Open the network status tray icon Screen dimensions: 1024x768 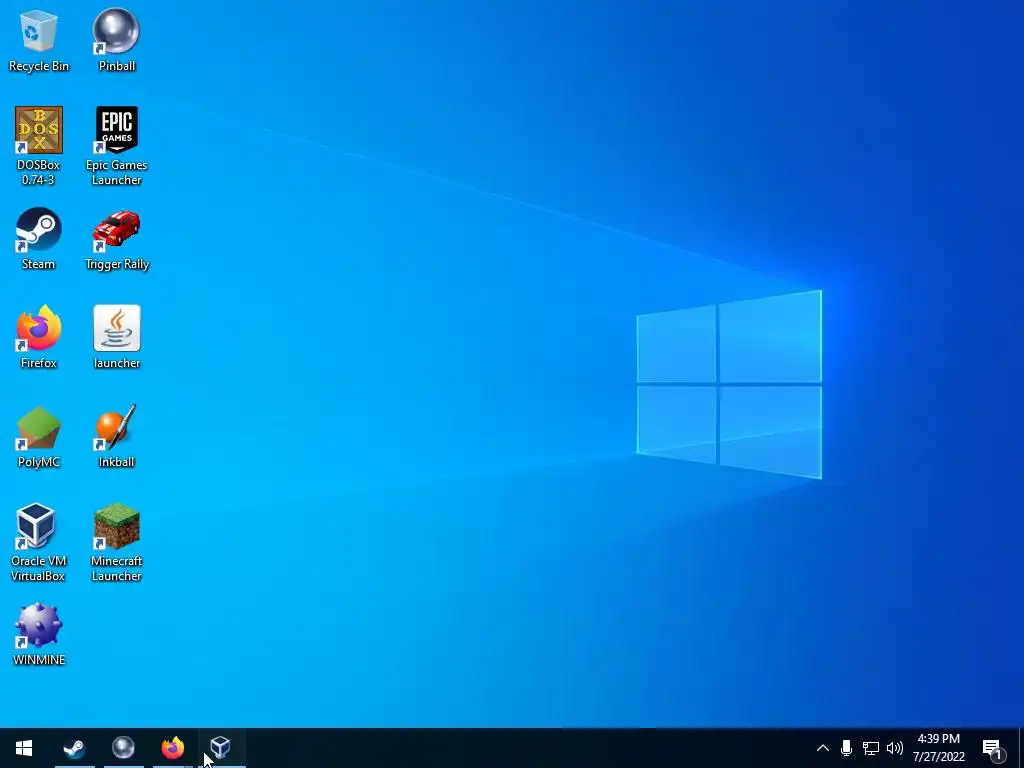871,748
